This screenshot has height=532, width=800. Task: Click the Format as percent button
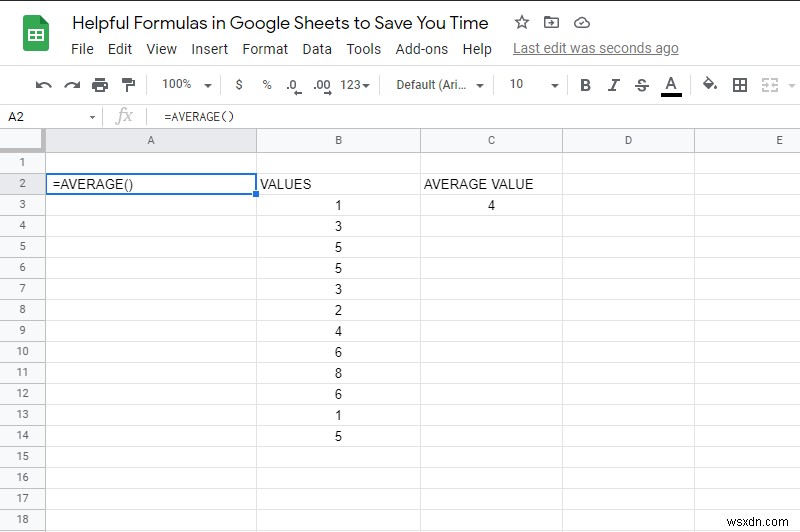[x=267, y=85]
